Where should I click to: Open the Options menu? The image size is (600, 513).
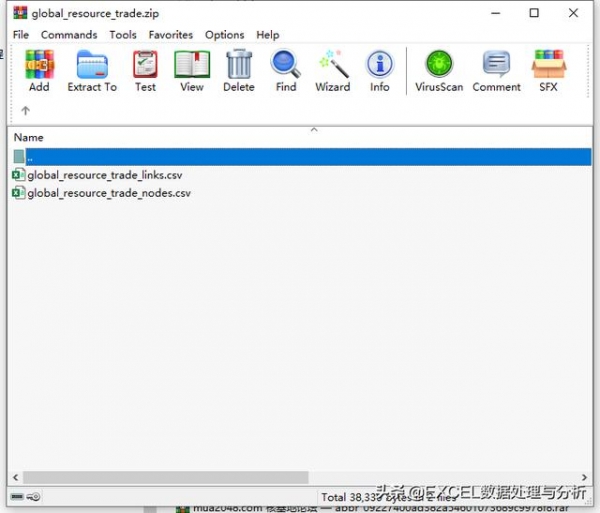[225, 34]
